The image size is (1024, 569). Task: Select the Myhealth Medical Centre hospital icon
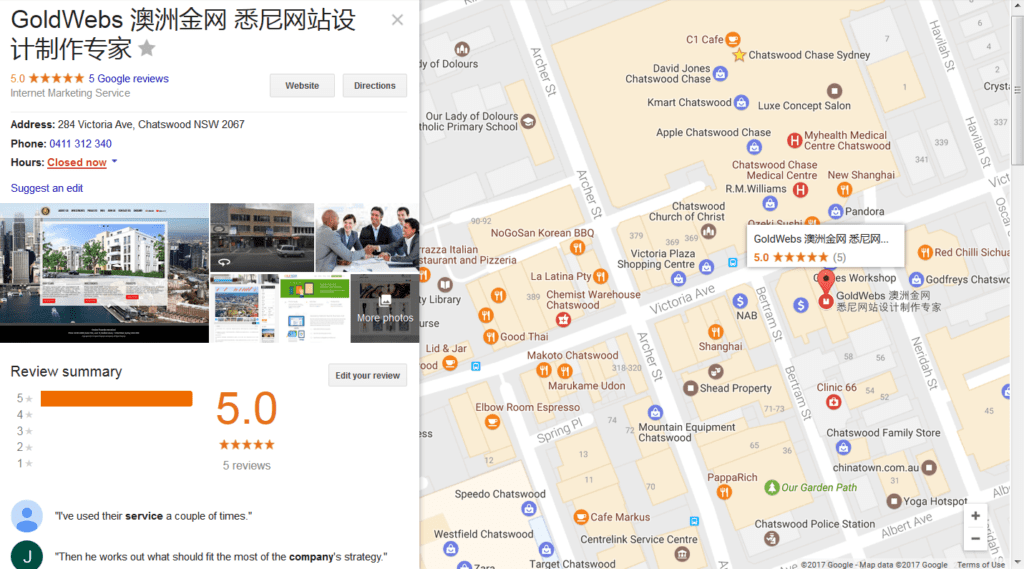(x=795, y=141)
